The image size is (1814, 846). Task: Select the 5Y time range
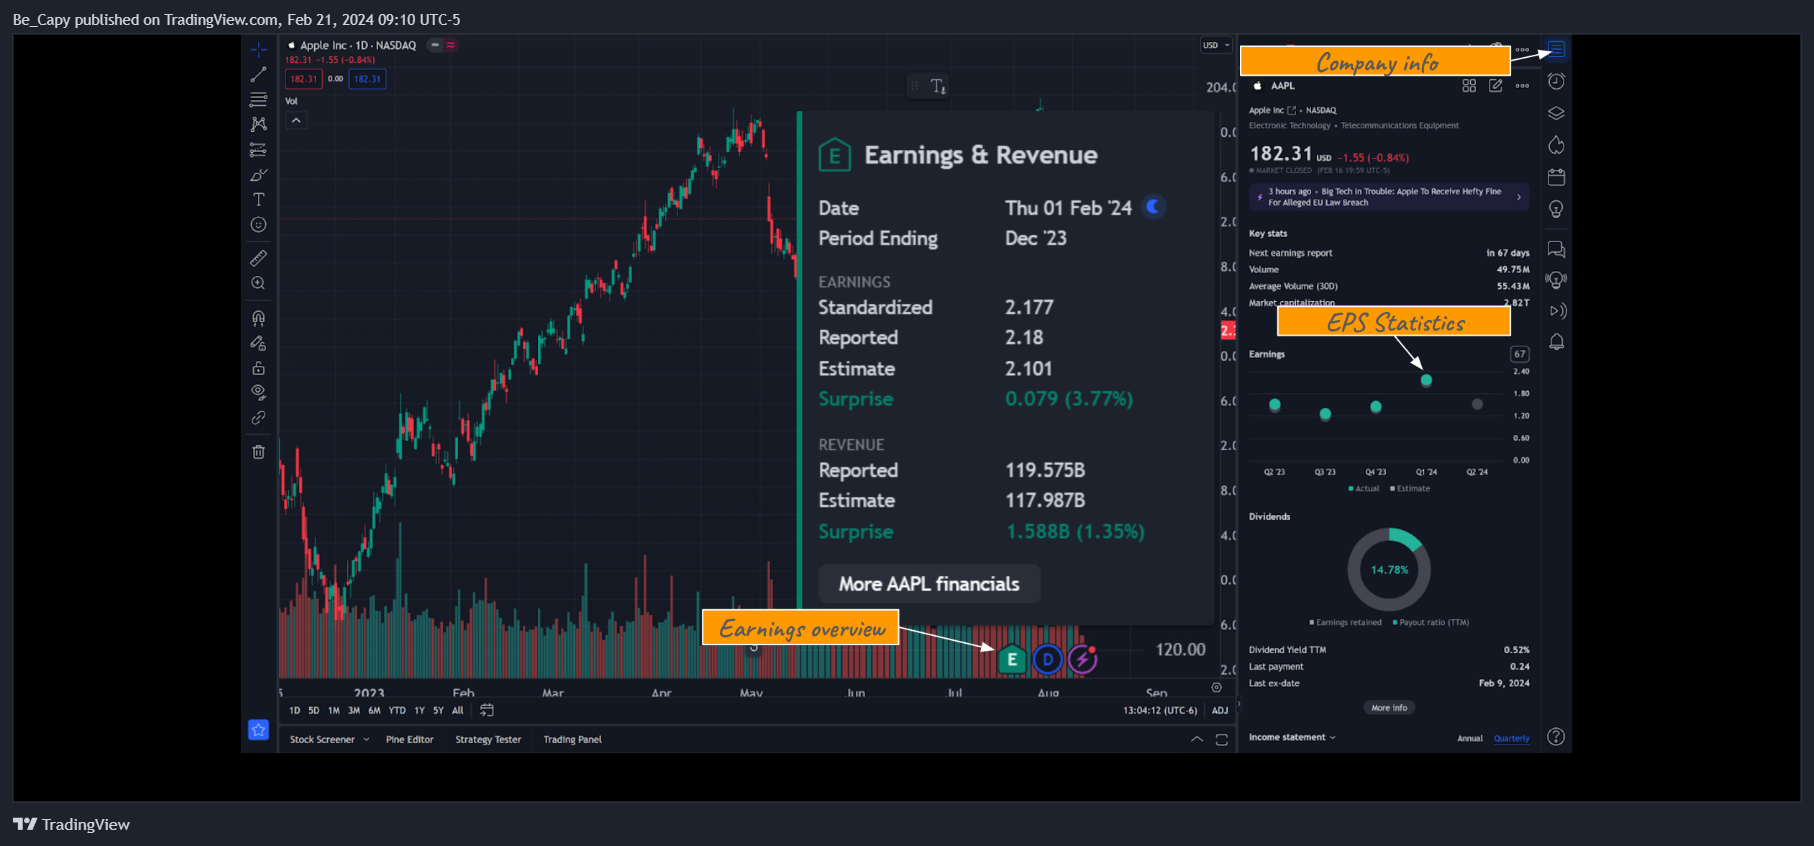pyautogui.click(x=438, y=711)
